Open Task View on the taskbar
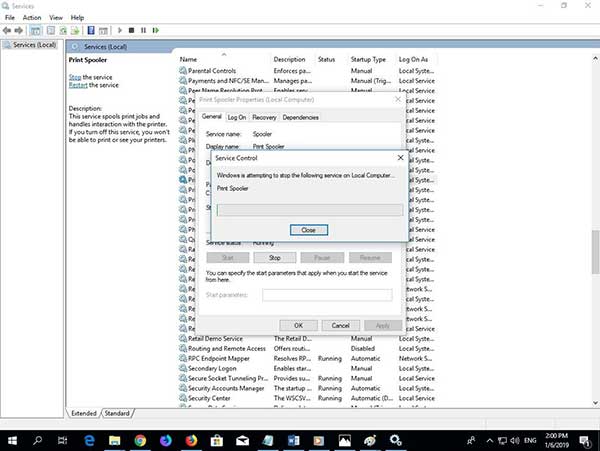This screenshot has height=451, width=600. coord(62,441)
